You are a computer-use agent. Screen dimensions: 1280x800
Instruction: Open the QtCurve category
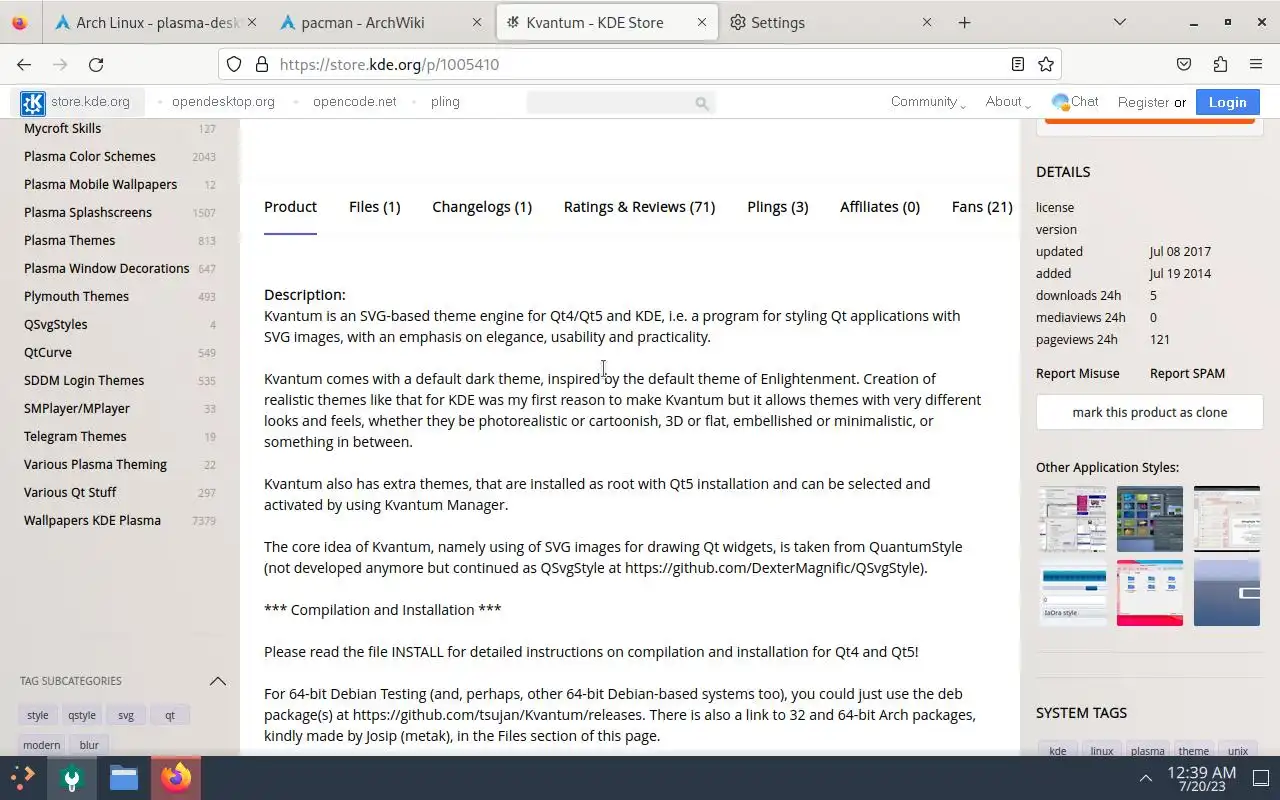coord(48,352)
